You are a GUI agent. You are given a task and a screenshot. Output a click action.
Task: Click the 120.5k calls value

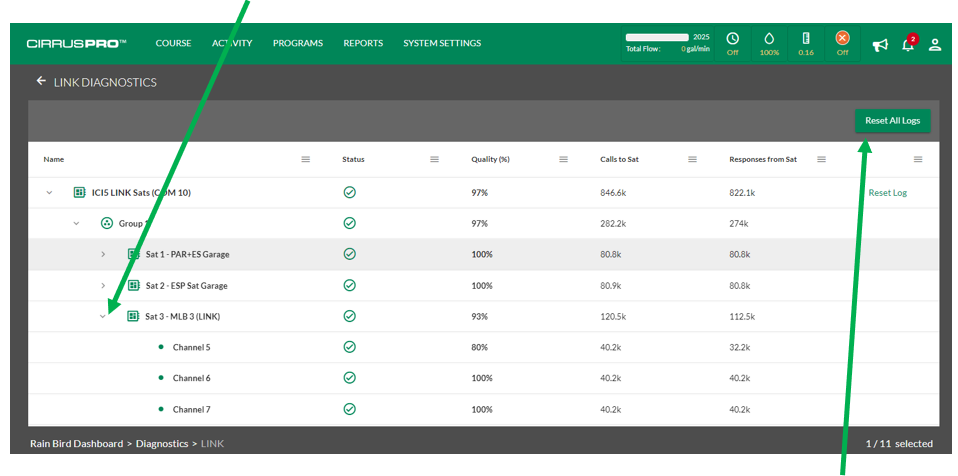pyautogui.click(x=613, y=316)
